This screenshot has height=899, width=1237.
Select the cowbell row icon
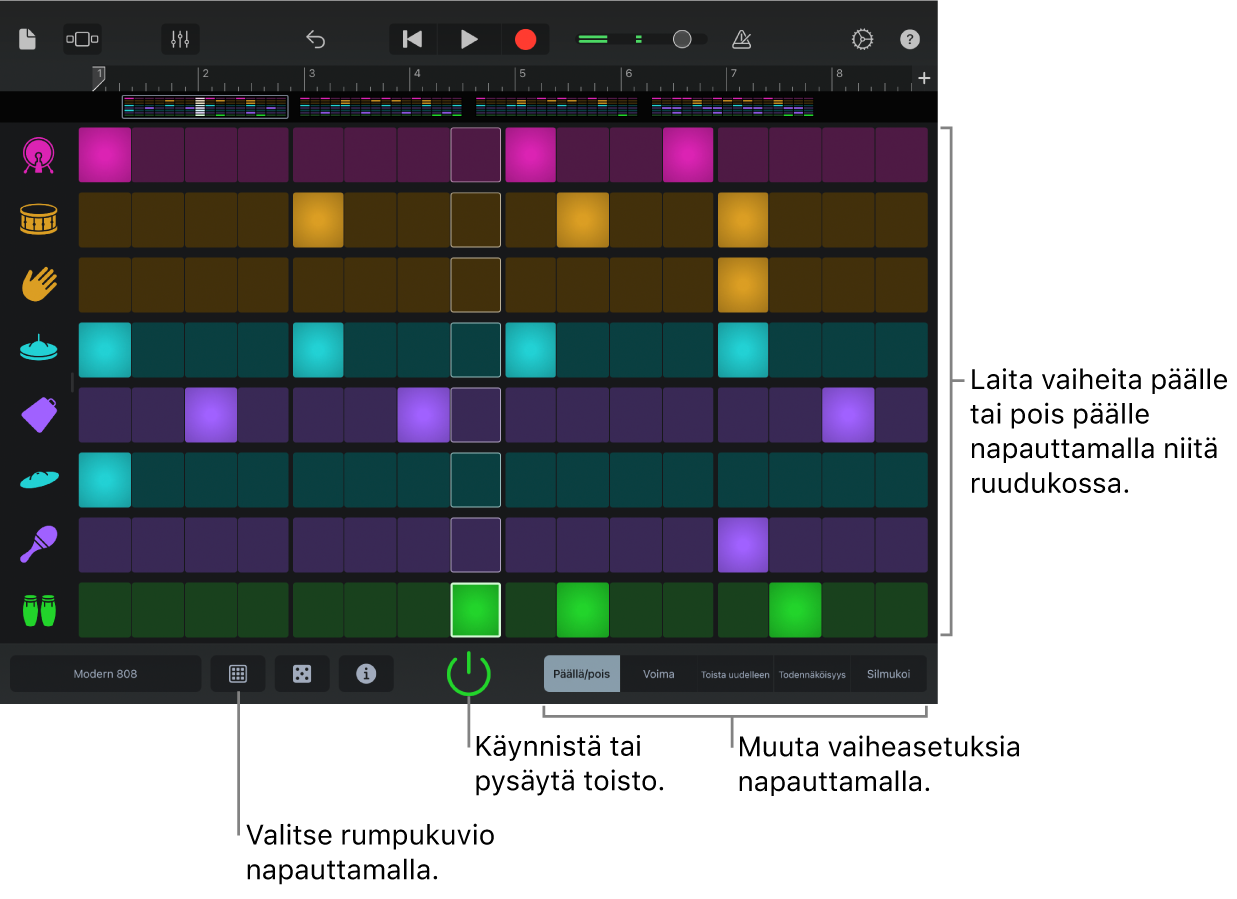(x=38, y=414)
